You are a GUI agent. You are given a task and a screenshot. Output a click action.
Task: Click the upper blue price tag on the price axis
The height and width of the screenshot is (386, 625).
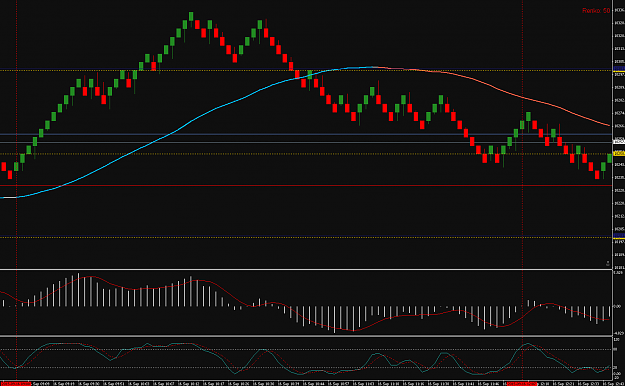coord(619,69)
